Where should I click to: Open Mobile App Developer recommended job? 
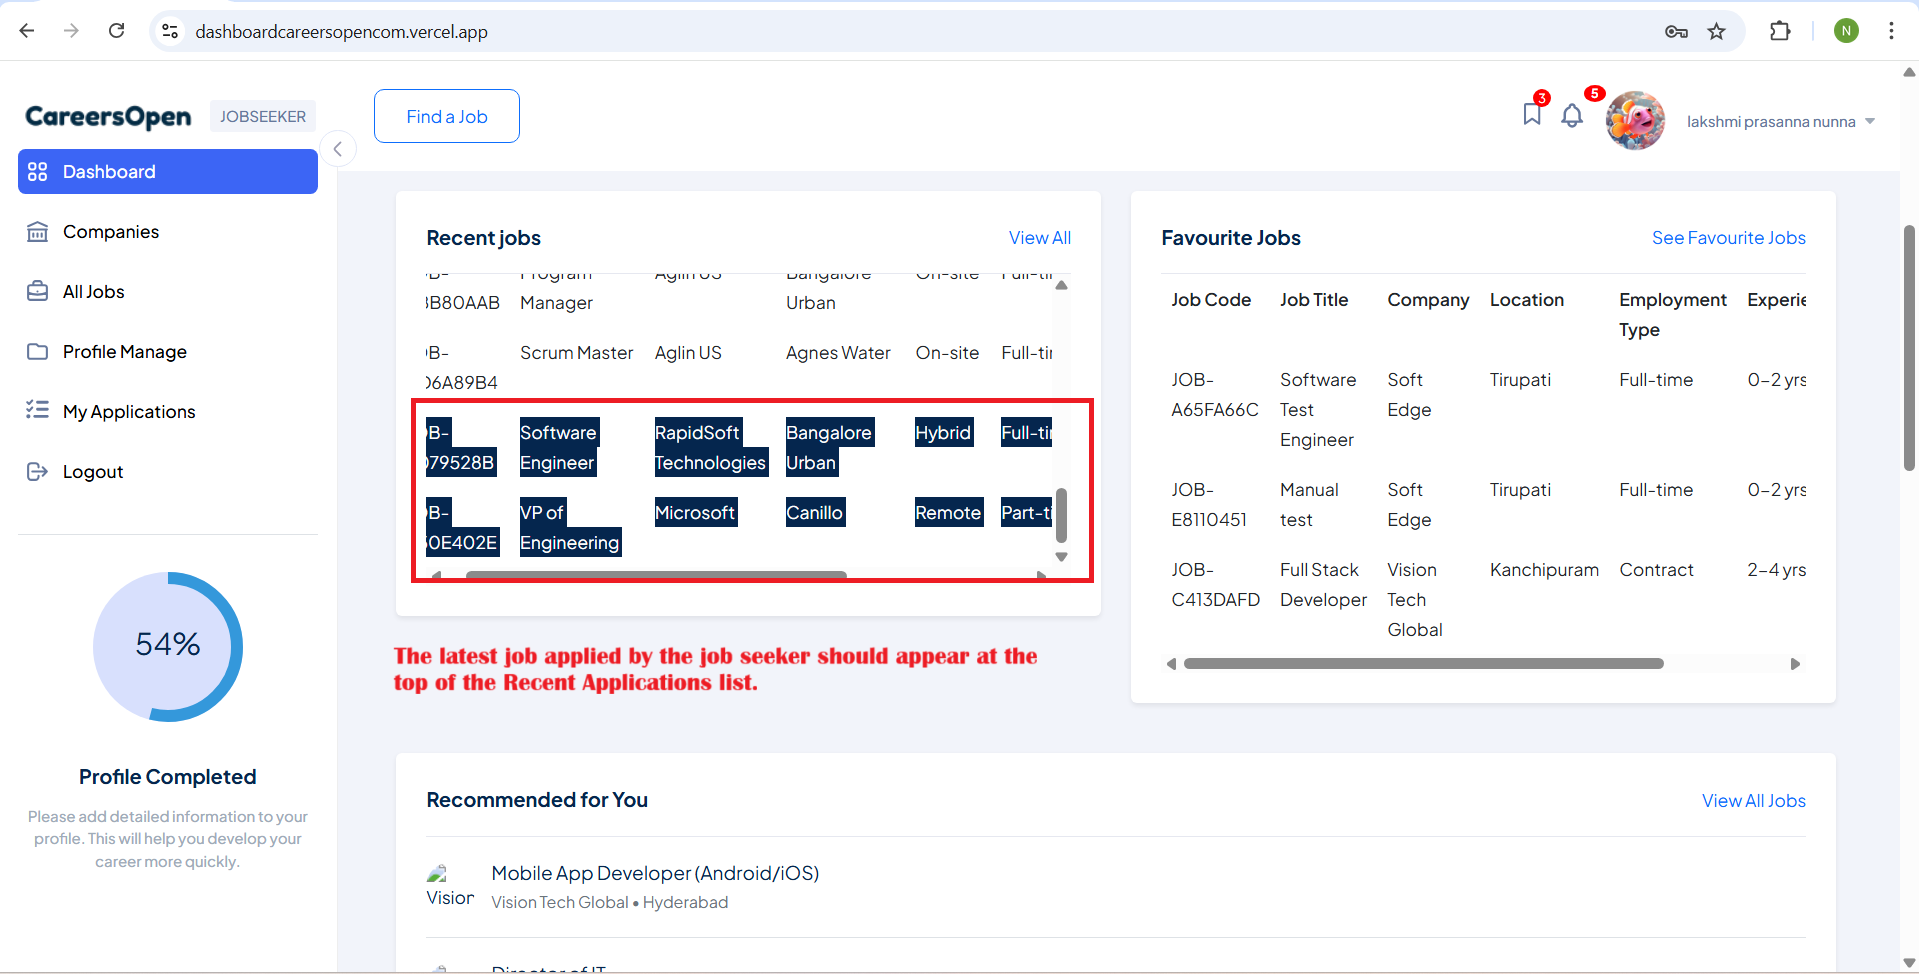pos(654,873)
